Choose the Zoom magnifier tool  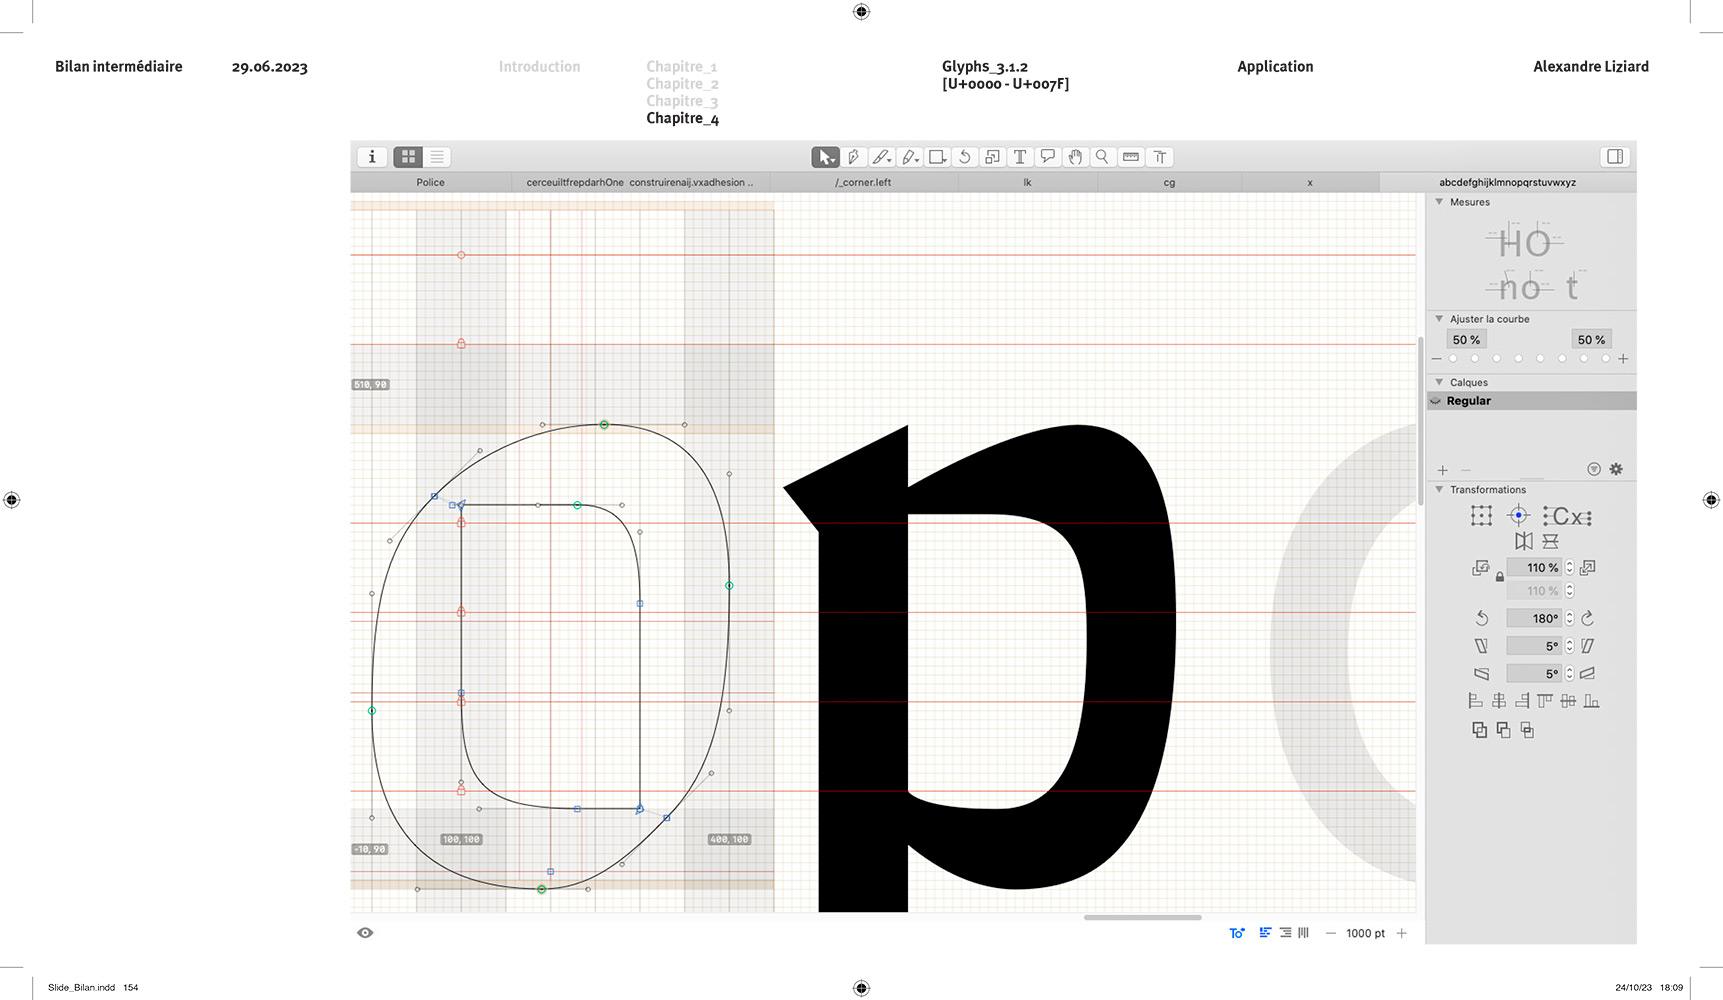1102,157
